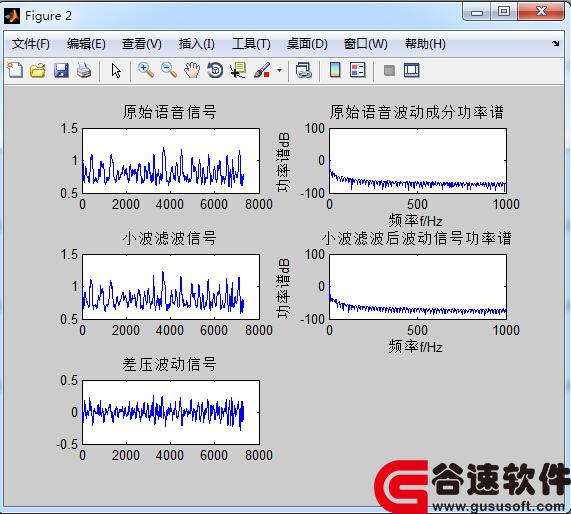The image size is (571, 514).
Task: Open the 编辑(E) menu
Action: click(86, 44)
